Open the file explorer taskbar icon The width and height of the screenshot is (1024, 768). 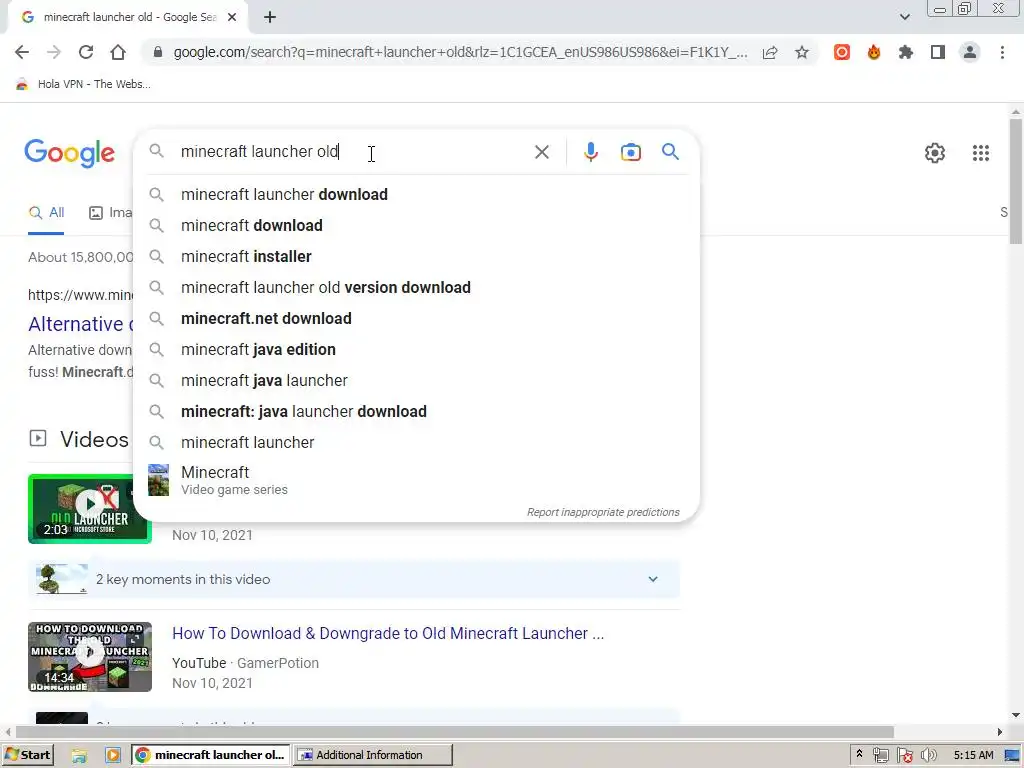[x=79, y=756]
